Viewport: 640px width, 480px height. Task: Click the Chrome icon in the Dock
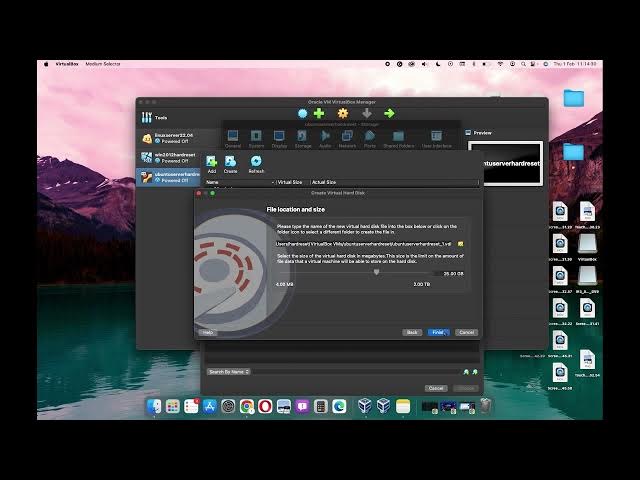point(247,406)
